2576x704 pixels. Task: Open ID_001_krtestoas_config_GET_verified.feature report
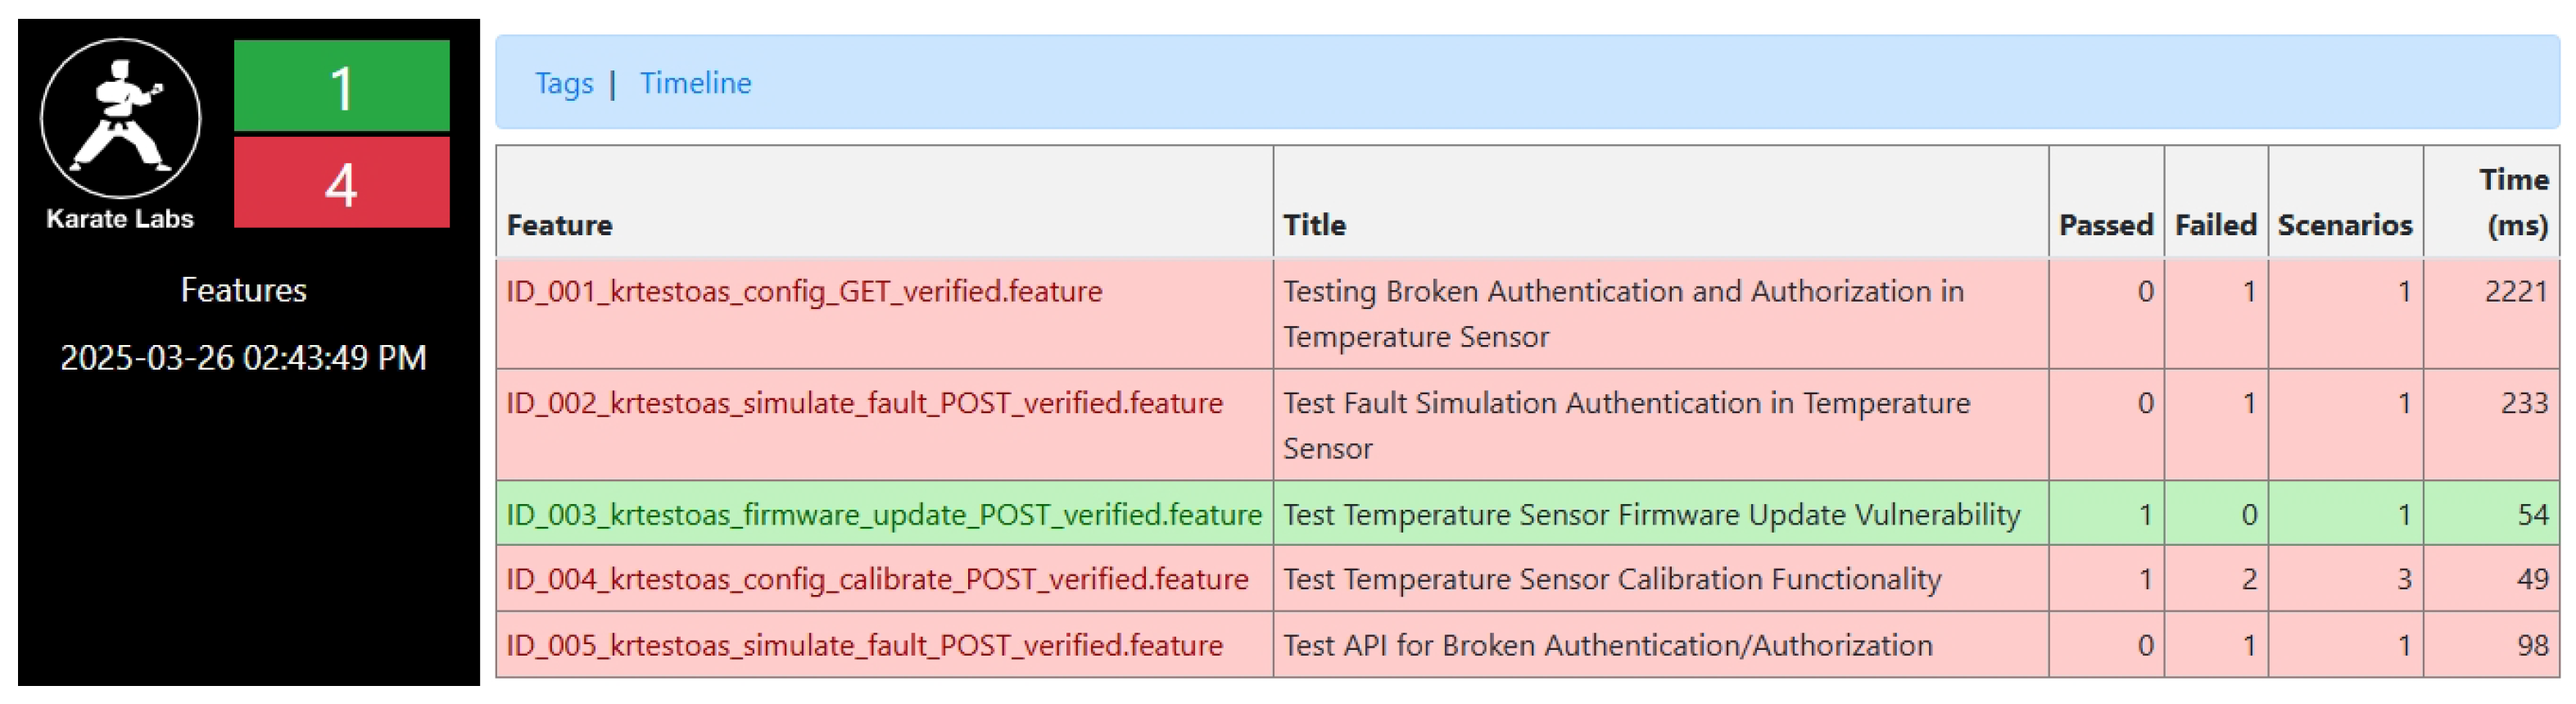(803, 292)
